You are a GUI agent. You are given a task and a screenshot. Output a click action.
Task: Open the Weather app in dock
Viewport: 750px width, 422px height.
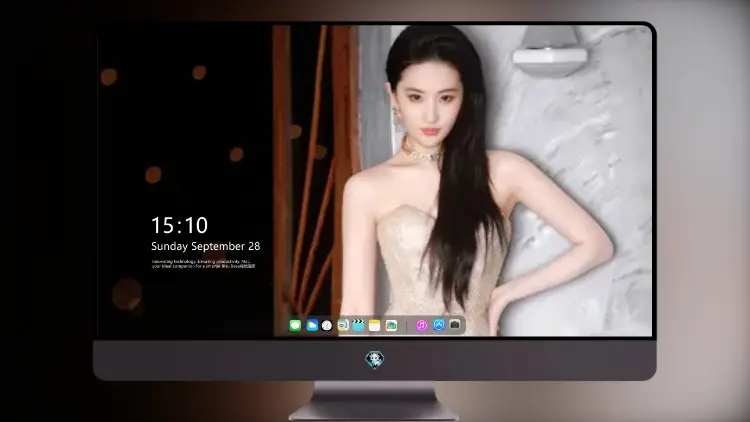[312, 326]
